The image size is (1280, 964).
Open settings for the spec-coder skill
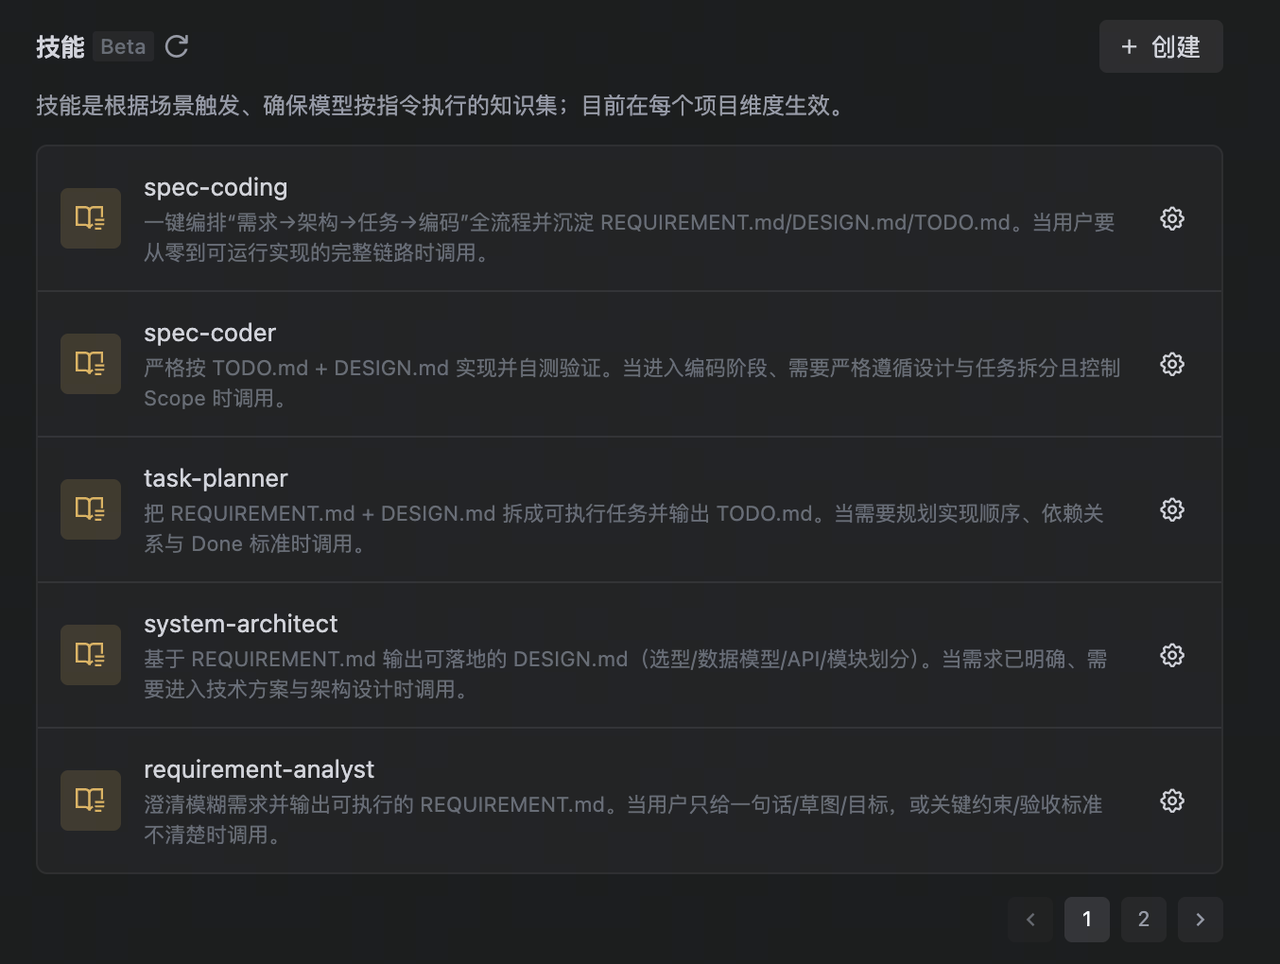[1171, 364]
